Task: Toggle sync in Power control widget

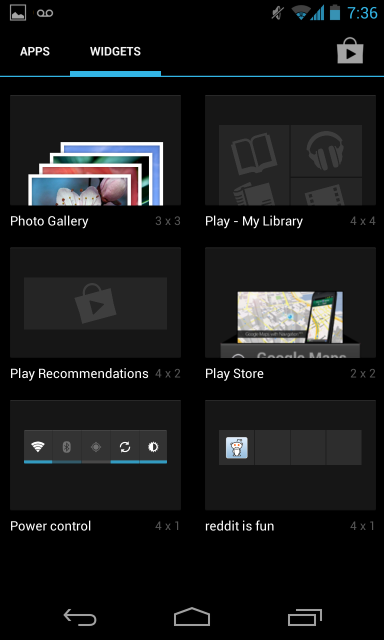Action: click(125, 447)
